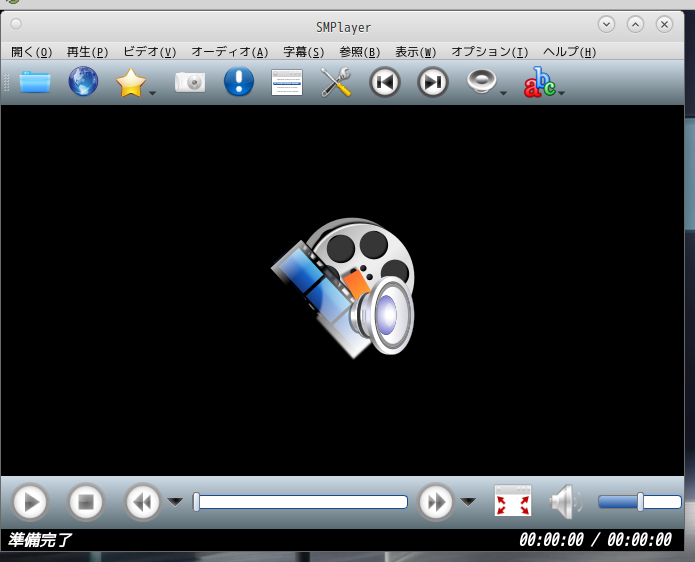Viewport: 695px width, 562px height.
Task: Expand the fast forward options dropdown arrow
Action: click(x=468, y=502)
